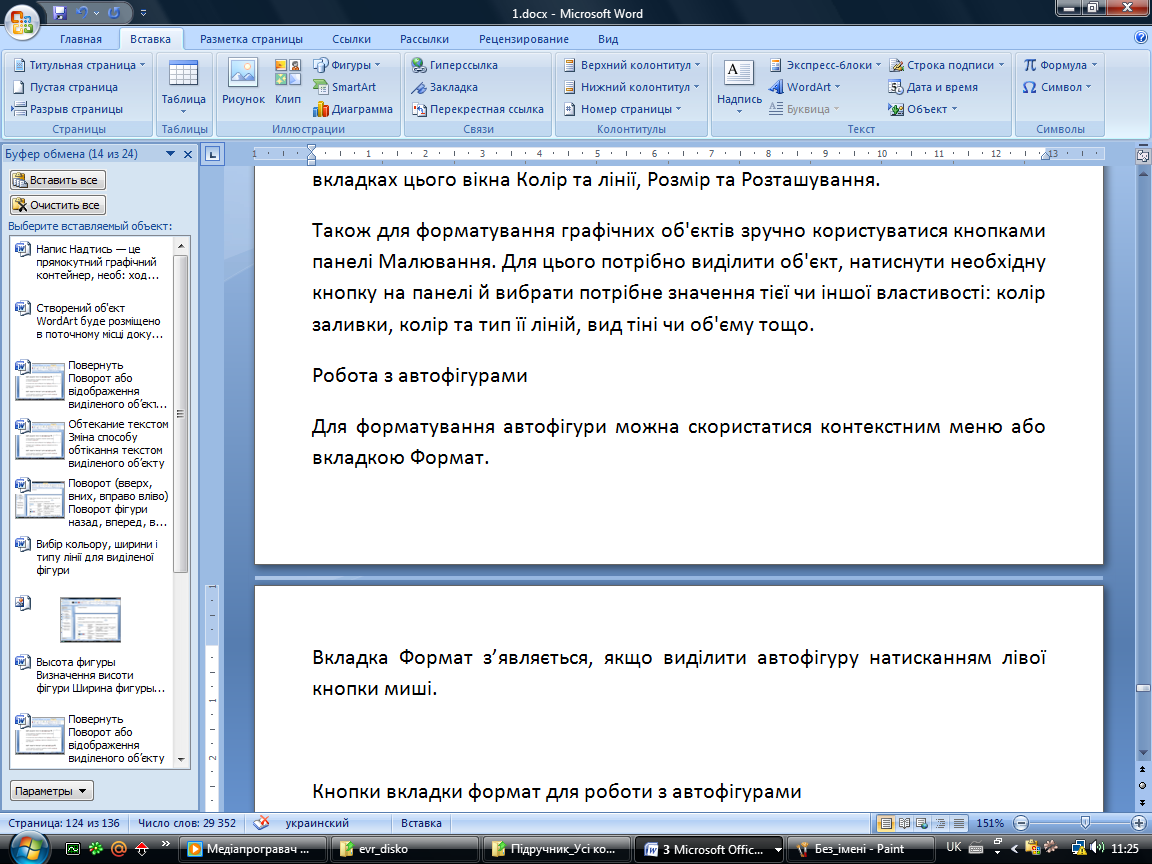Viewport: 1152px width, 864px height.
Task: Open the Символ symbol menu
Action: (1056, 87)
